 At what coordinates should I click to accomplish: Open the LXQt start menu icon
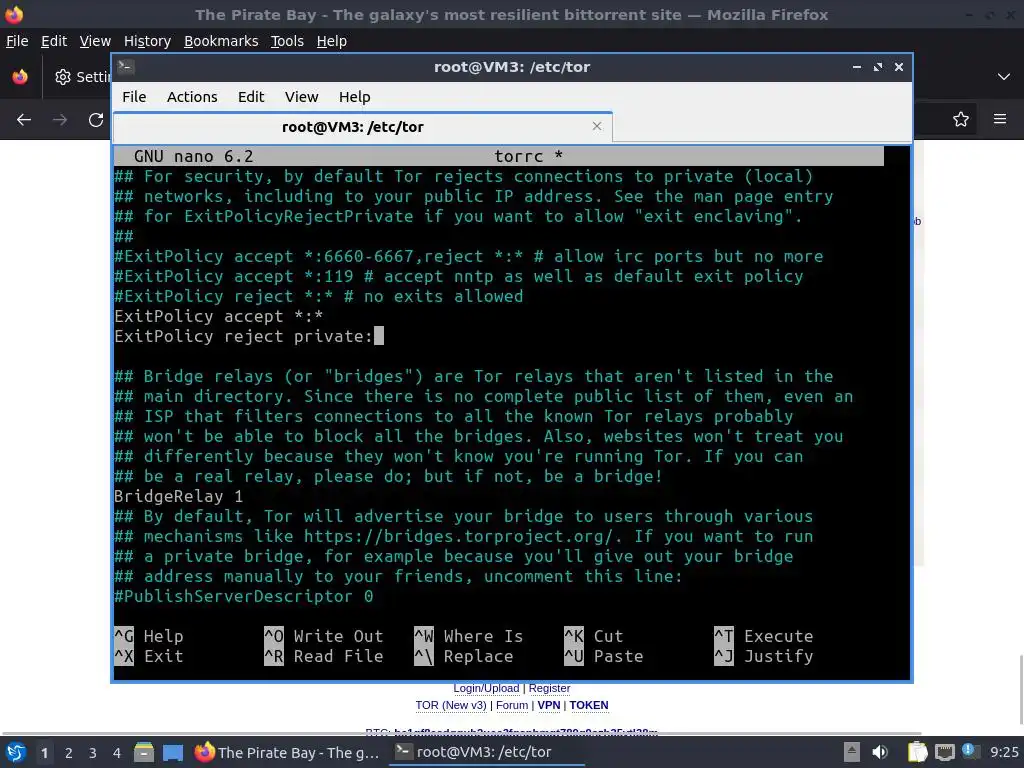[x=16, y=752]
